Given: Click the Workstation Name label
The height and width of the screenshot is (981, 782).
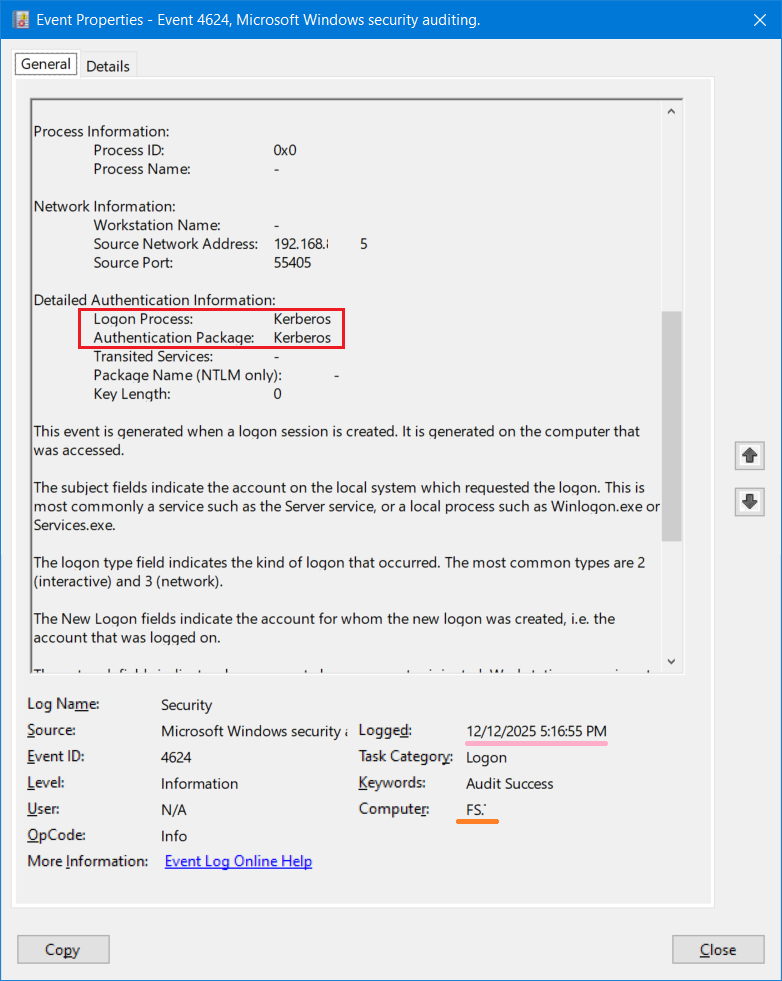Looking at the screenshot, I should [x=157, y=225].
